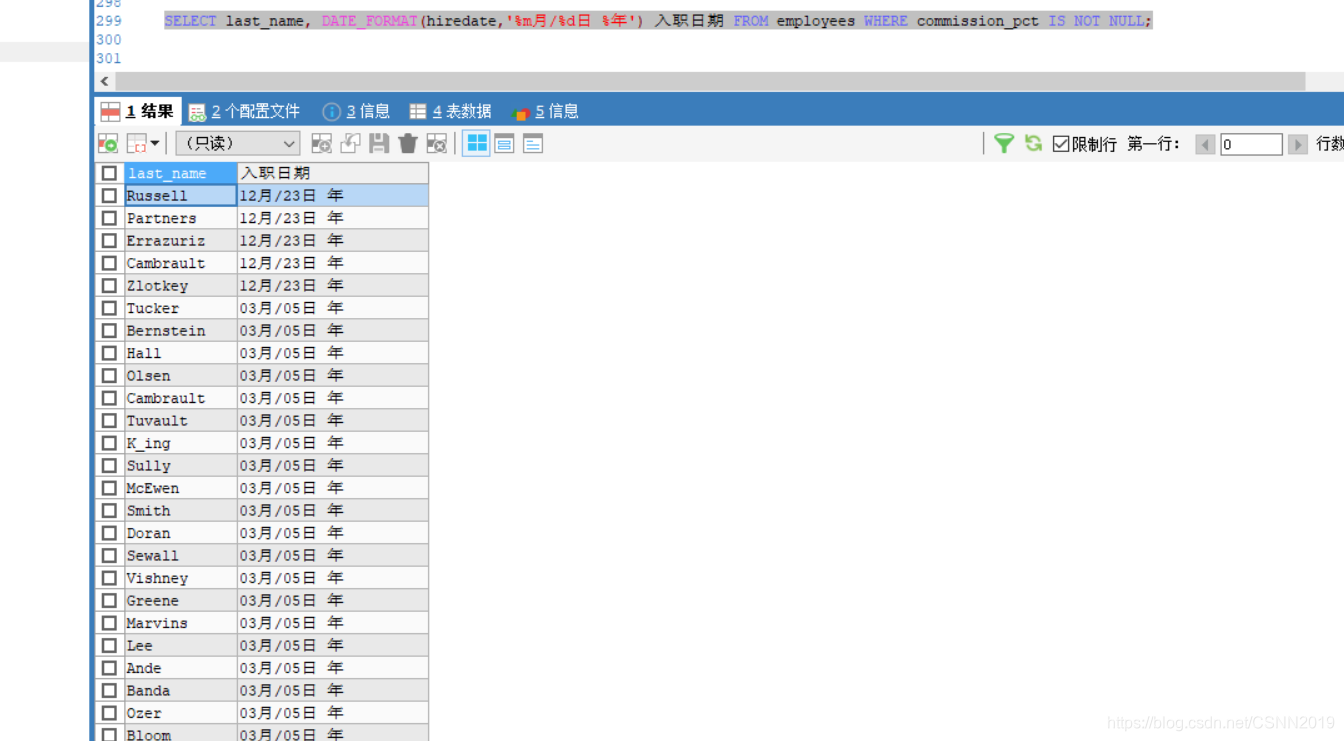
Task: Select the Marvins cell
Action: [180, 623]
